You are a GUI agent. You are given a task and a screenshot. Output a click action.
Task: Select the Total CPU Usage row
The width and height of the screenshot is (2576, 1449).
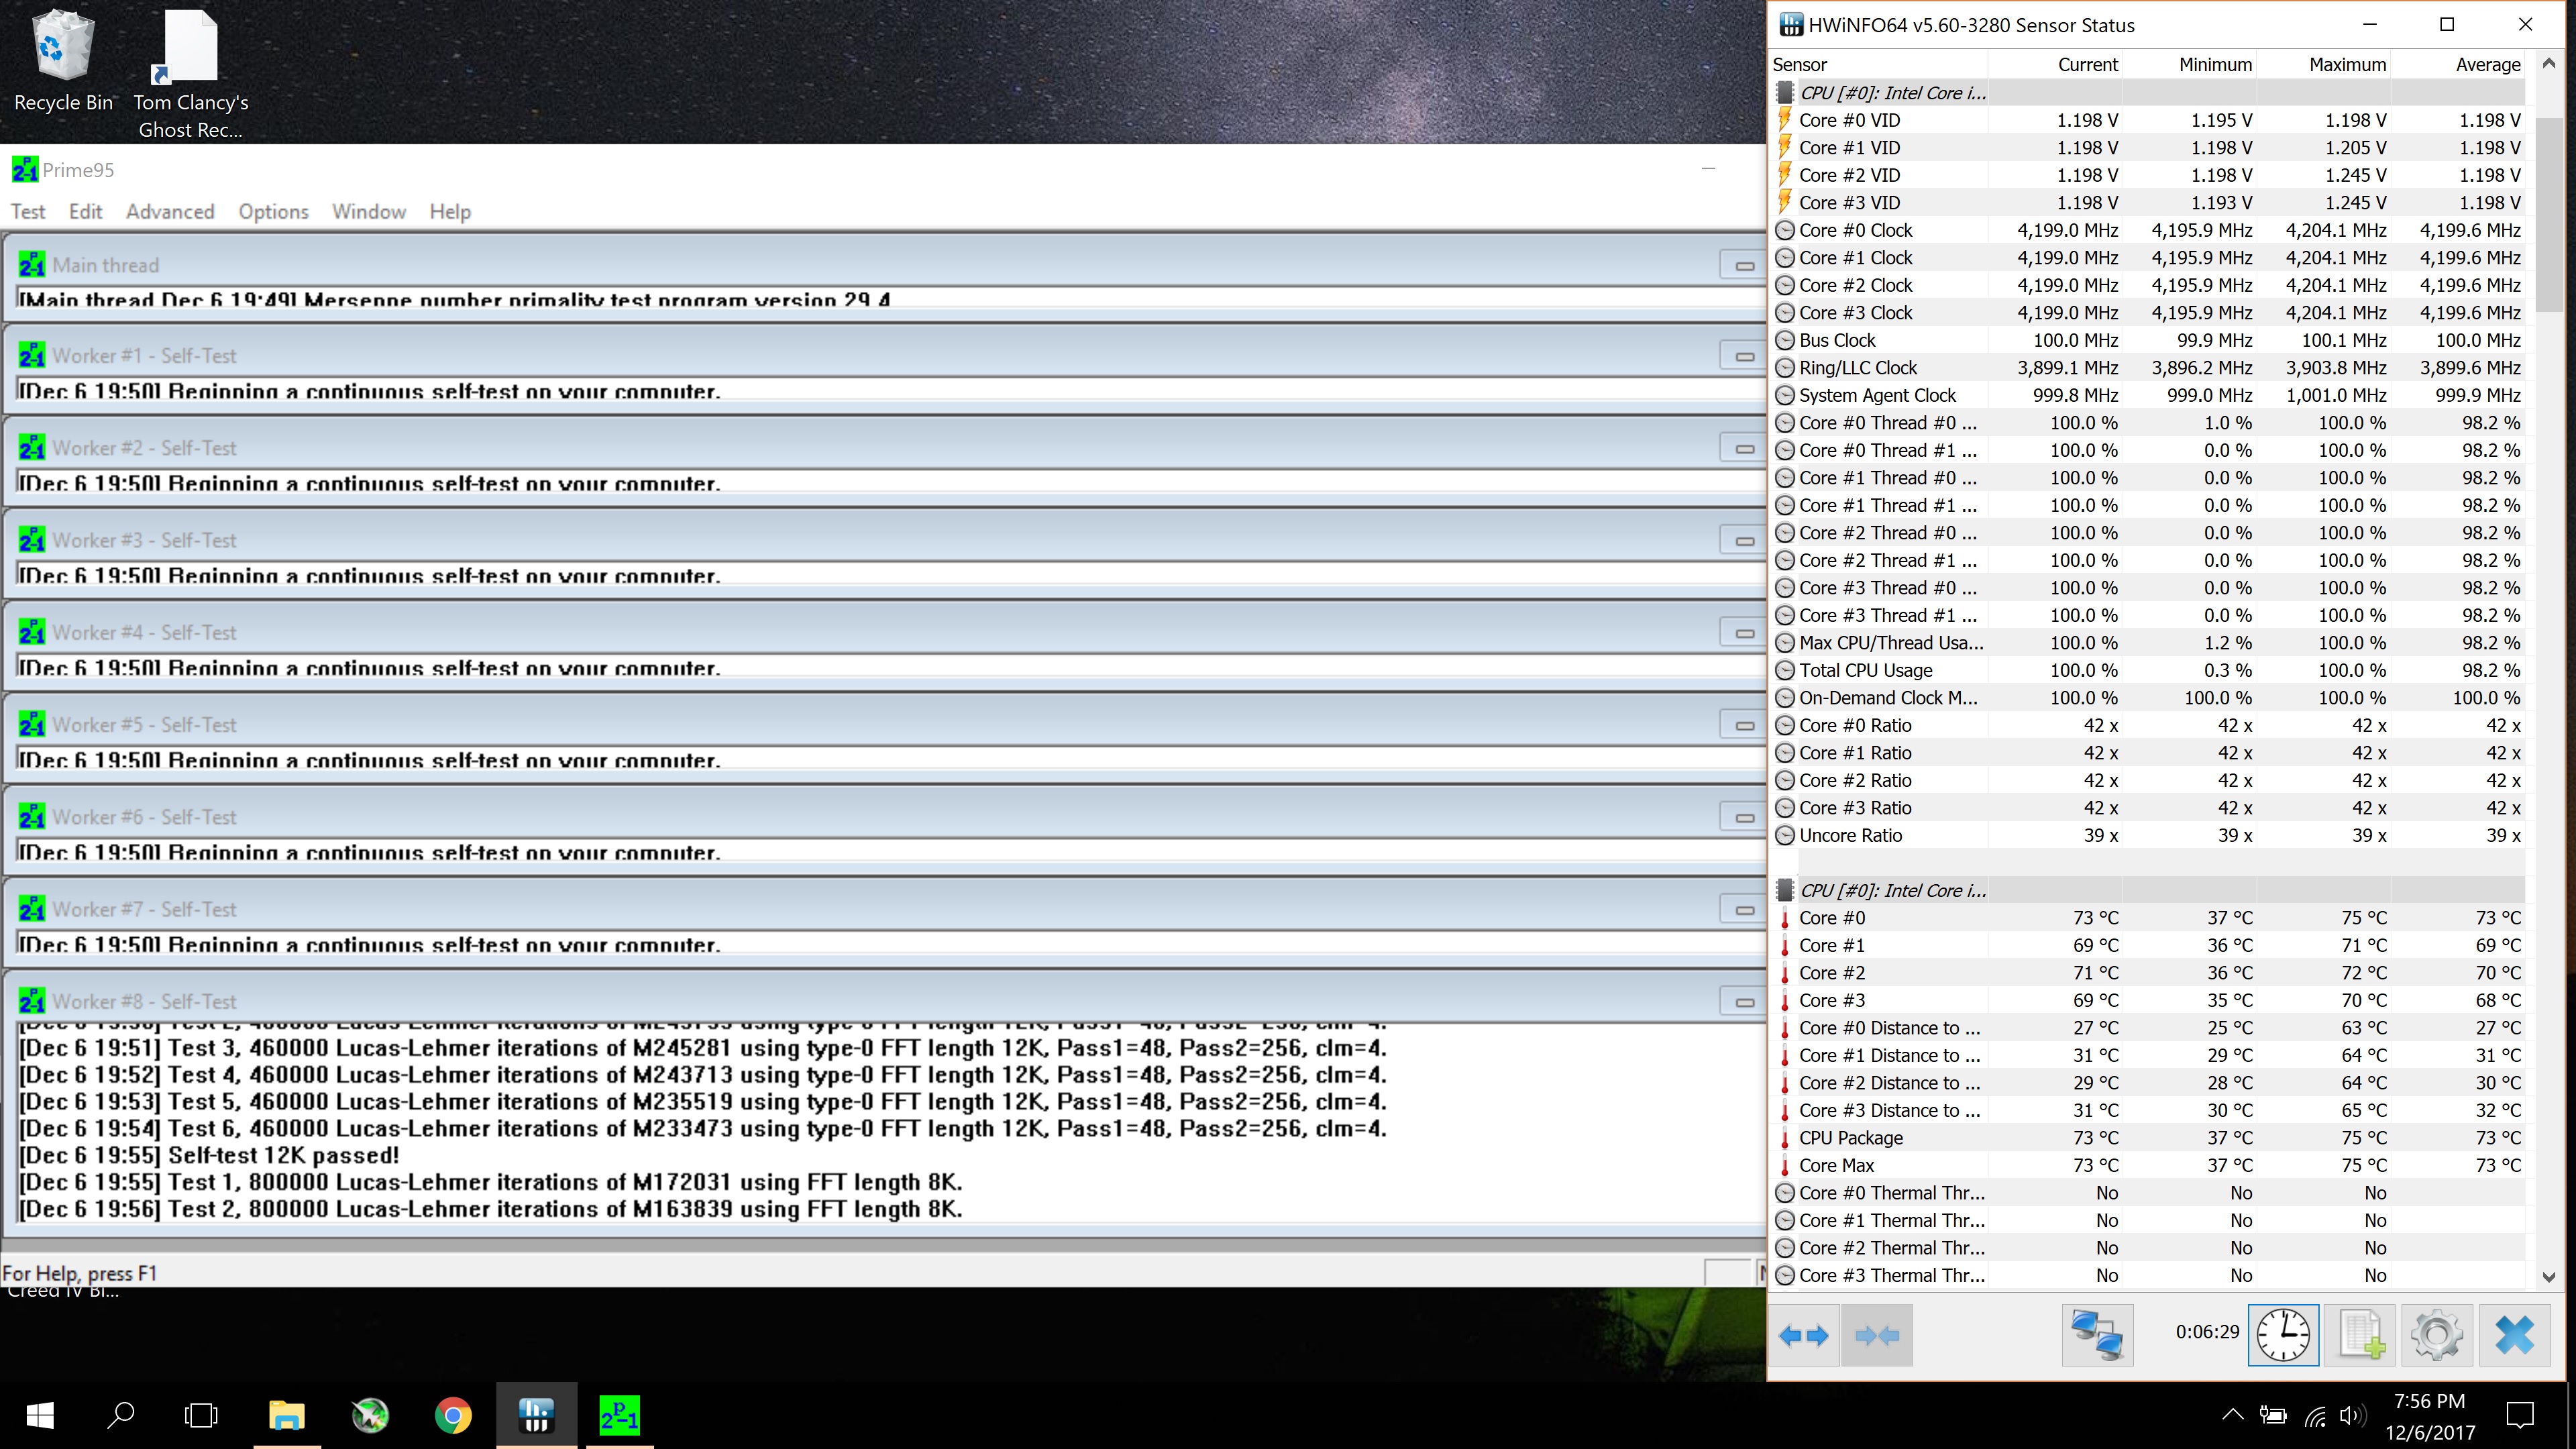pyautogui.click(x=2148, y=670)
